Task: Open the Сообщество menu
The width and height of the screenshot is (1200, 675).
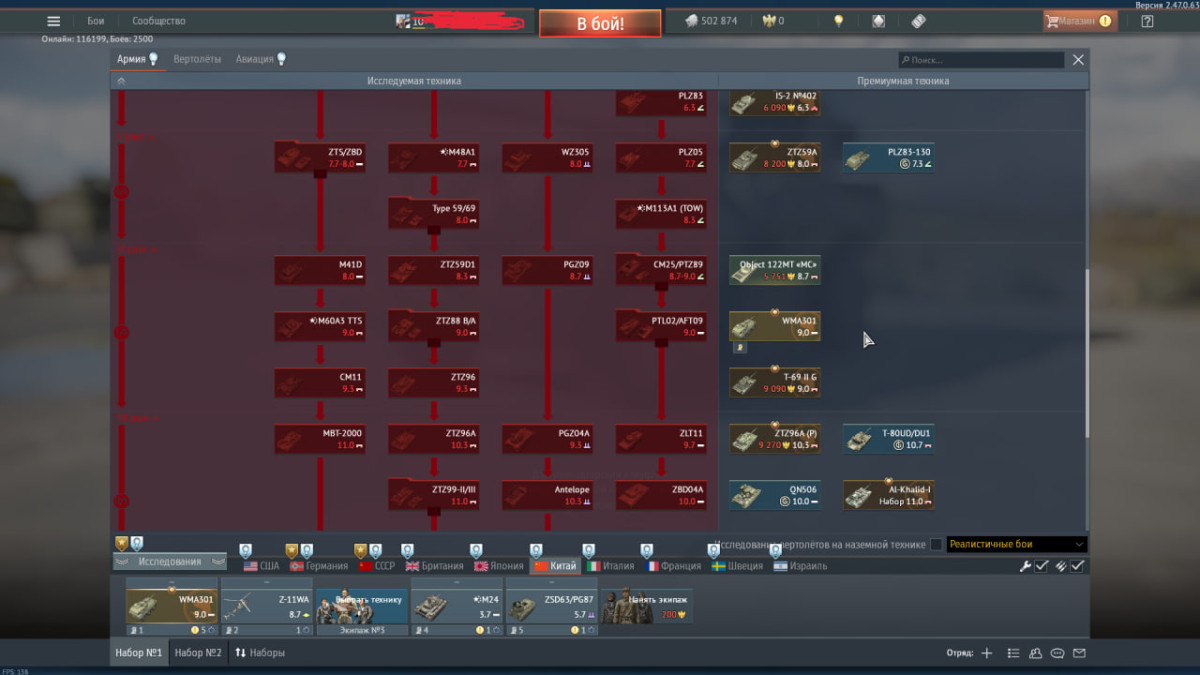Action: click(159, 21)
